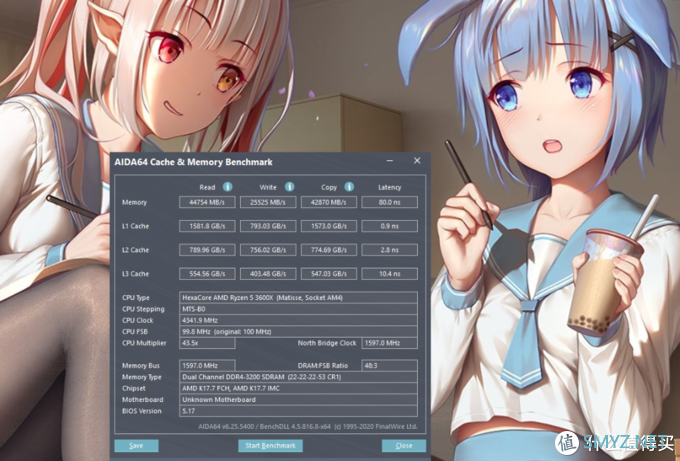
Task: Minimize the AIDA64 benchmark window
Action: 389,161
